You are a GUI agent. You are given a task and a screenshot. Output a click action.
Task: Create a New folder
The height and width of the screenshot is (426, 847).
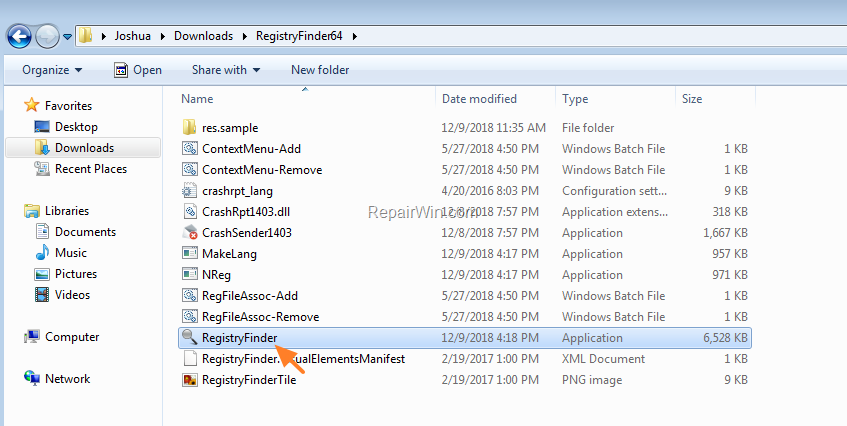click(320, 70)
